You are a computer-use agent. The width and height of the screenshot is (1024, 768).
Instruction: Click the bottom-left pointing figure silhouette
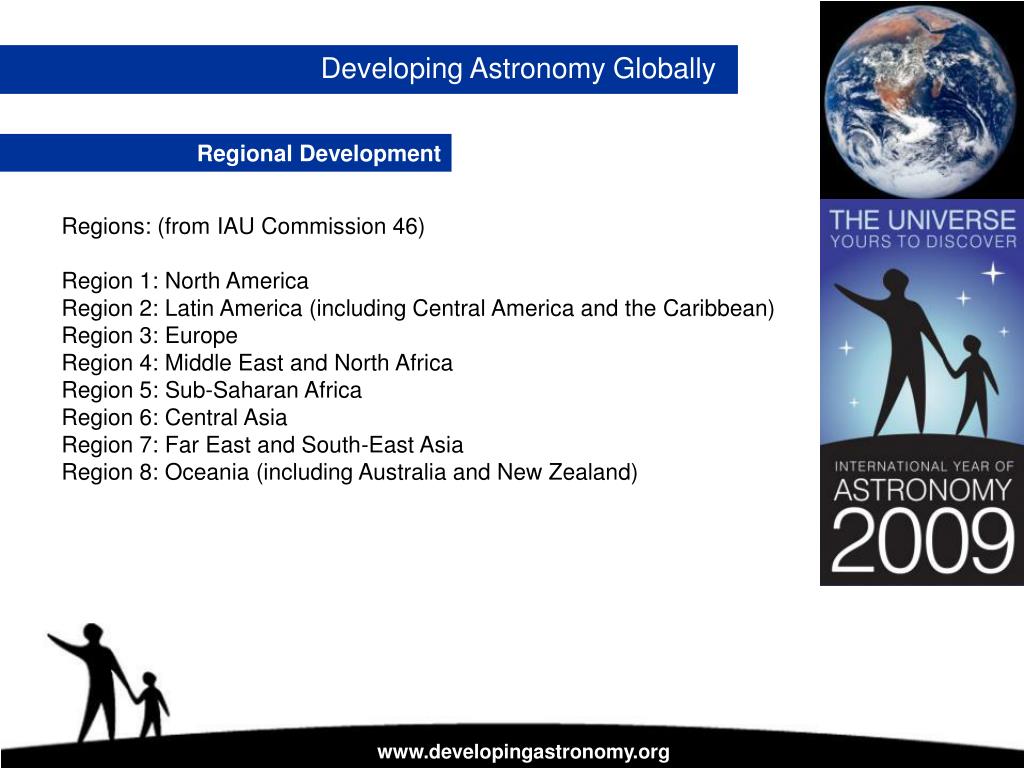[108, 682]
